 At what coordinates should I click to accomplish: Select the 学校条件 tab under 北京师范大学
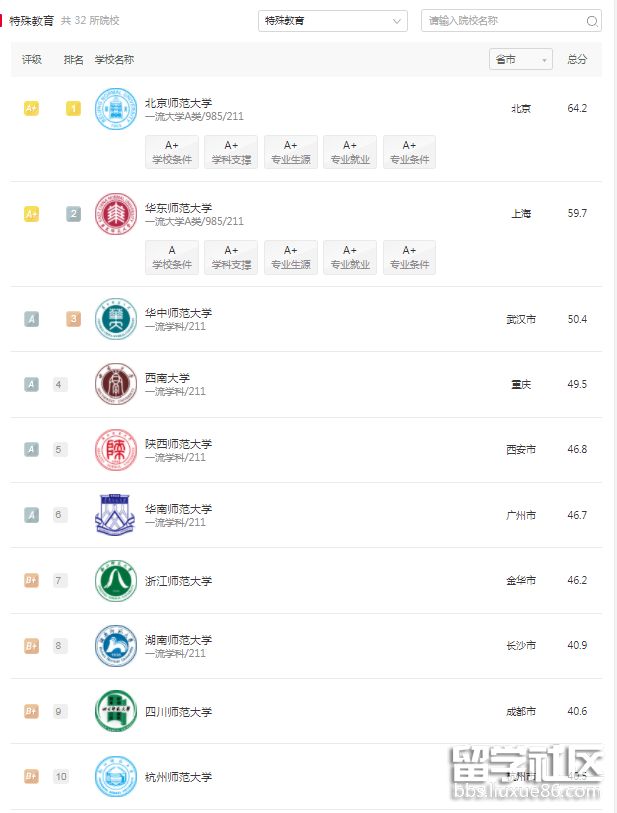[172, 152]
